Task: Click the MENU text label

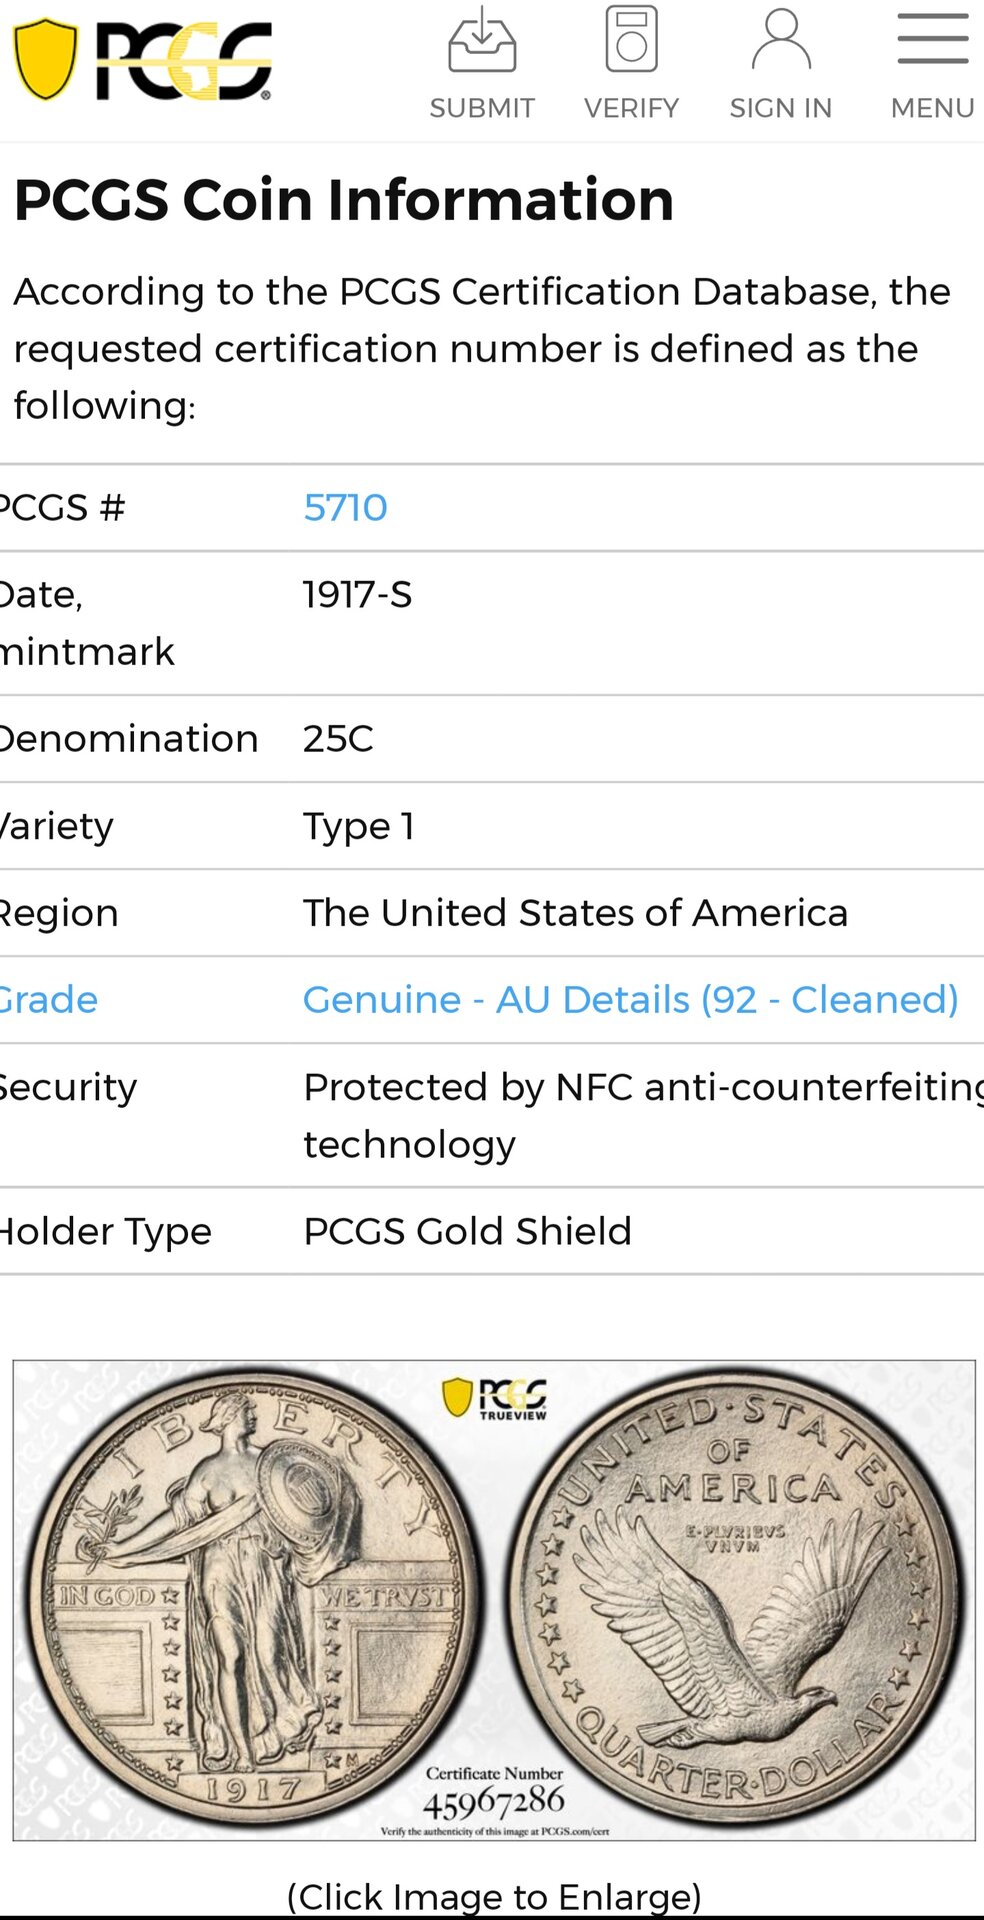Action: pos(932,108)
